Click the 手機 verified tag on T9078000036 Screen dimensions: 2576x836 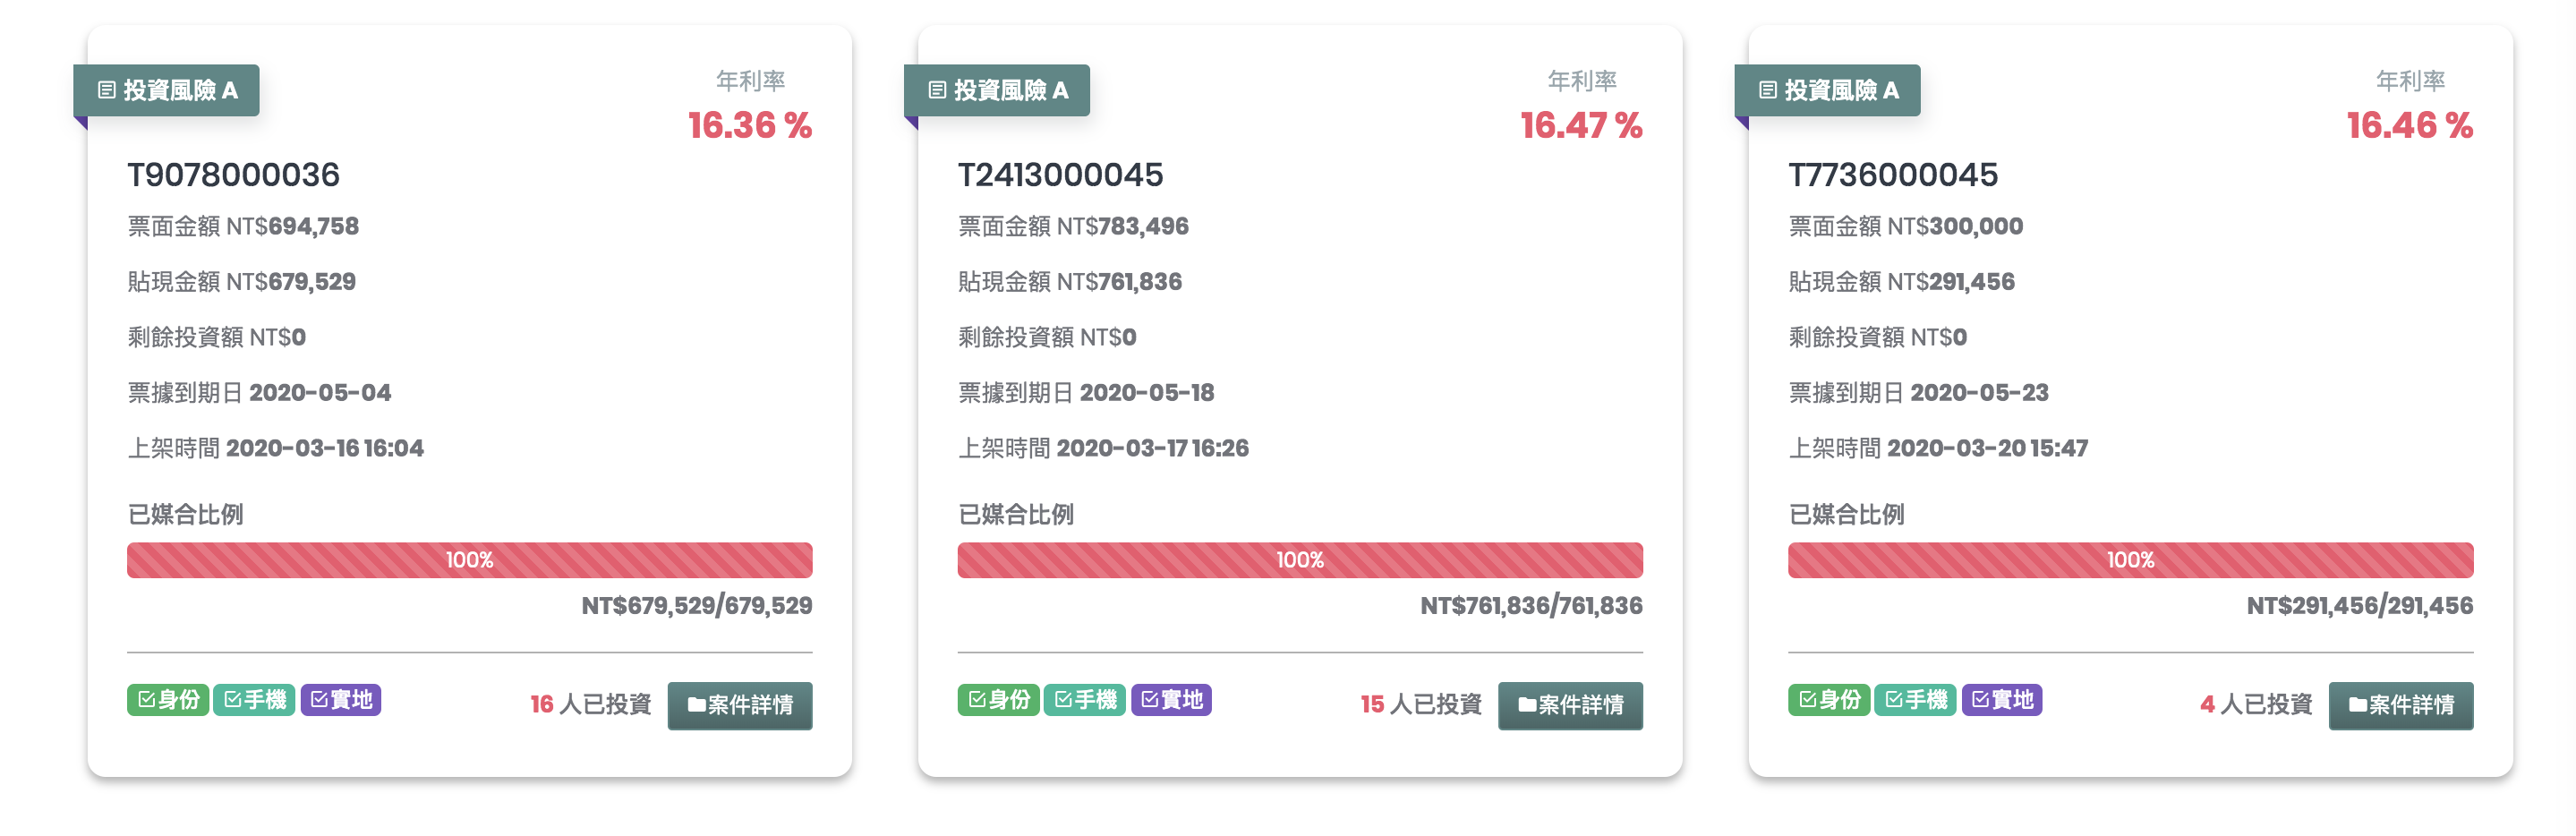point(254,700)
